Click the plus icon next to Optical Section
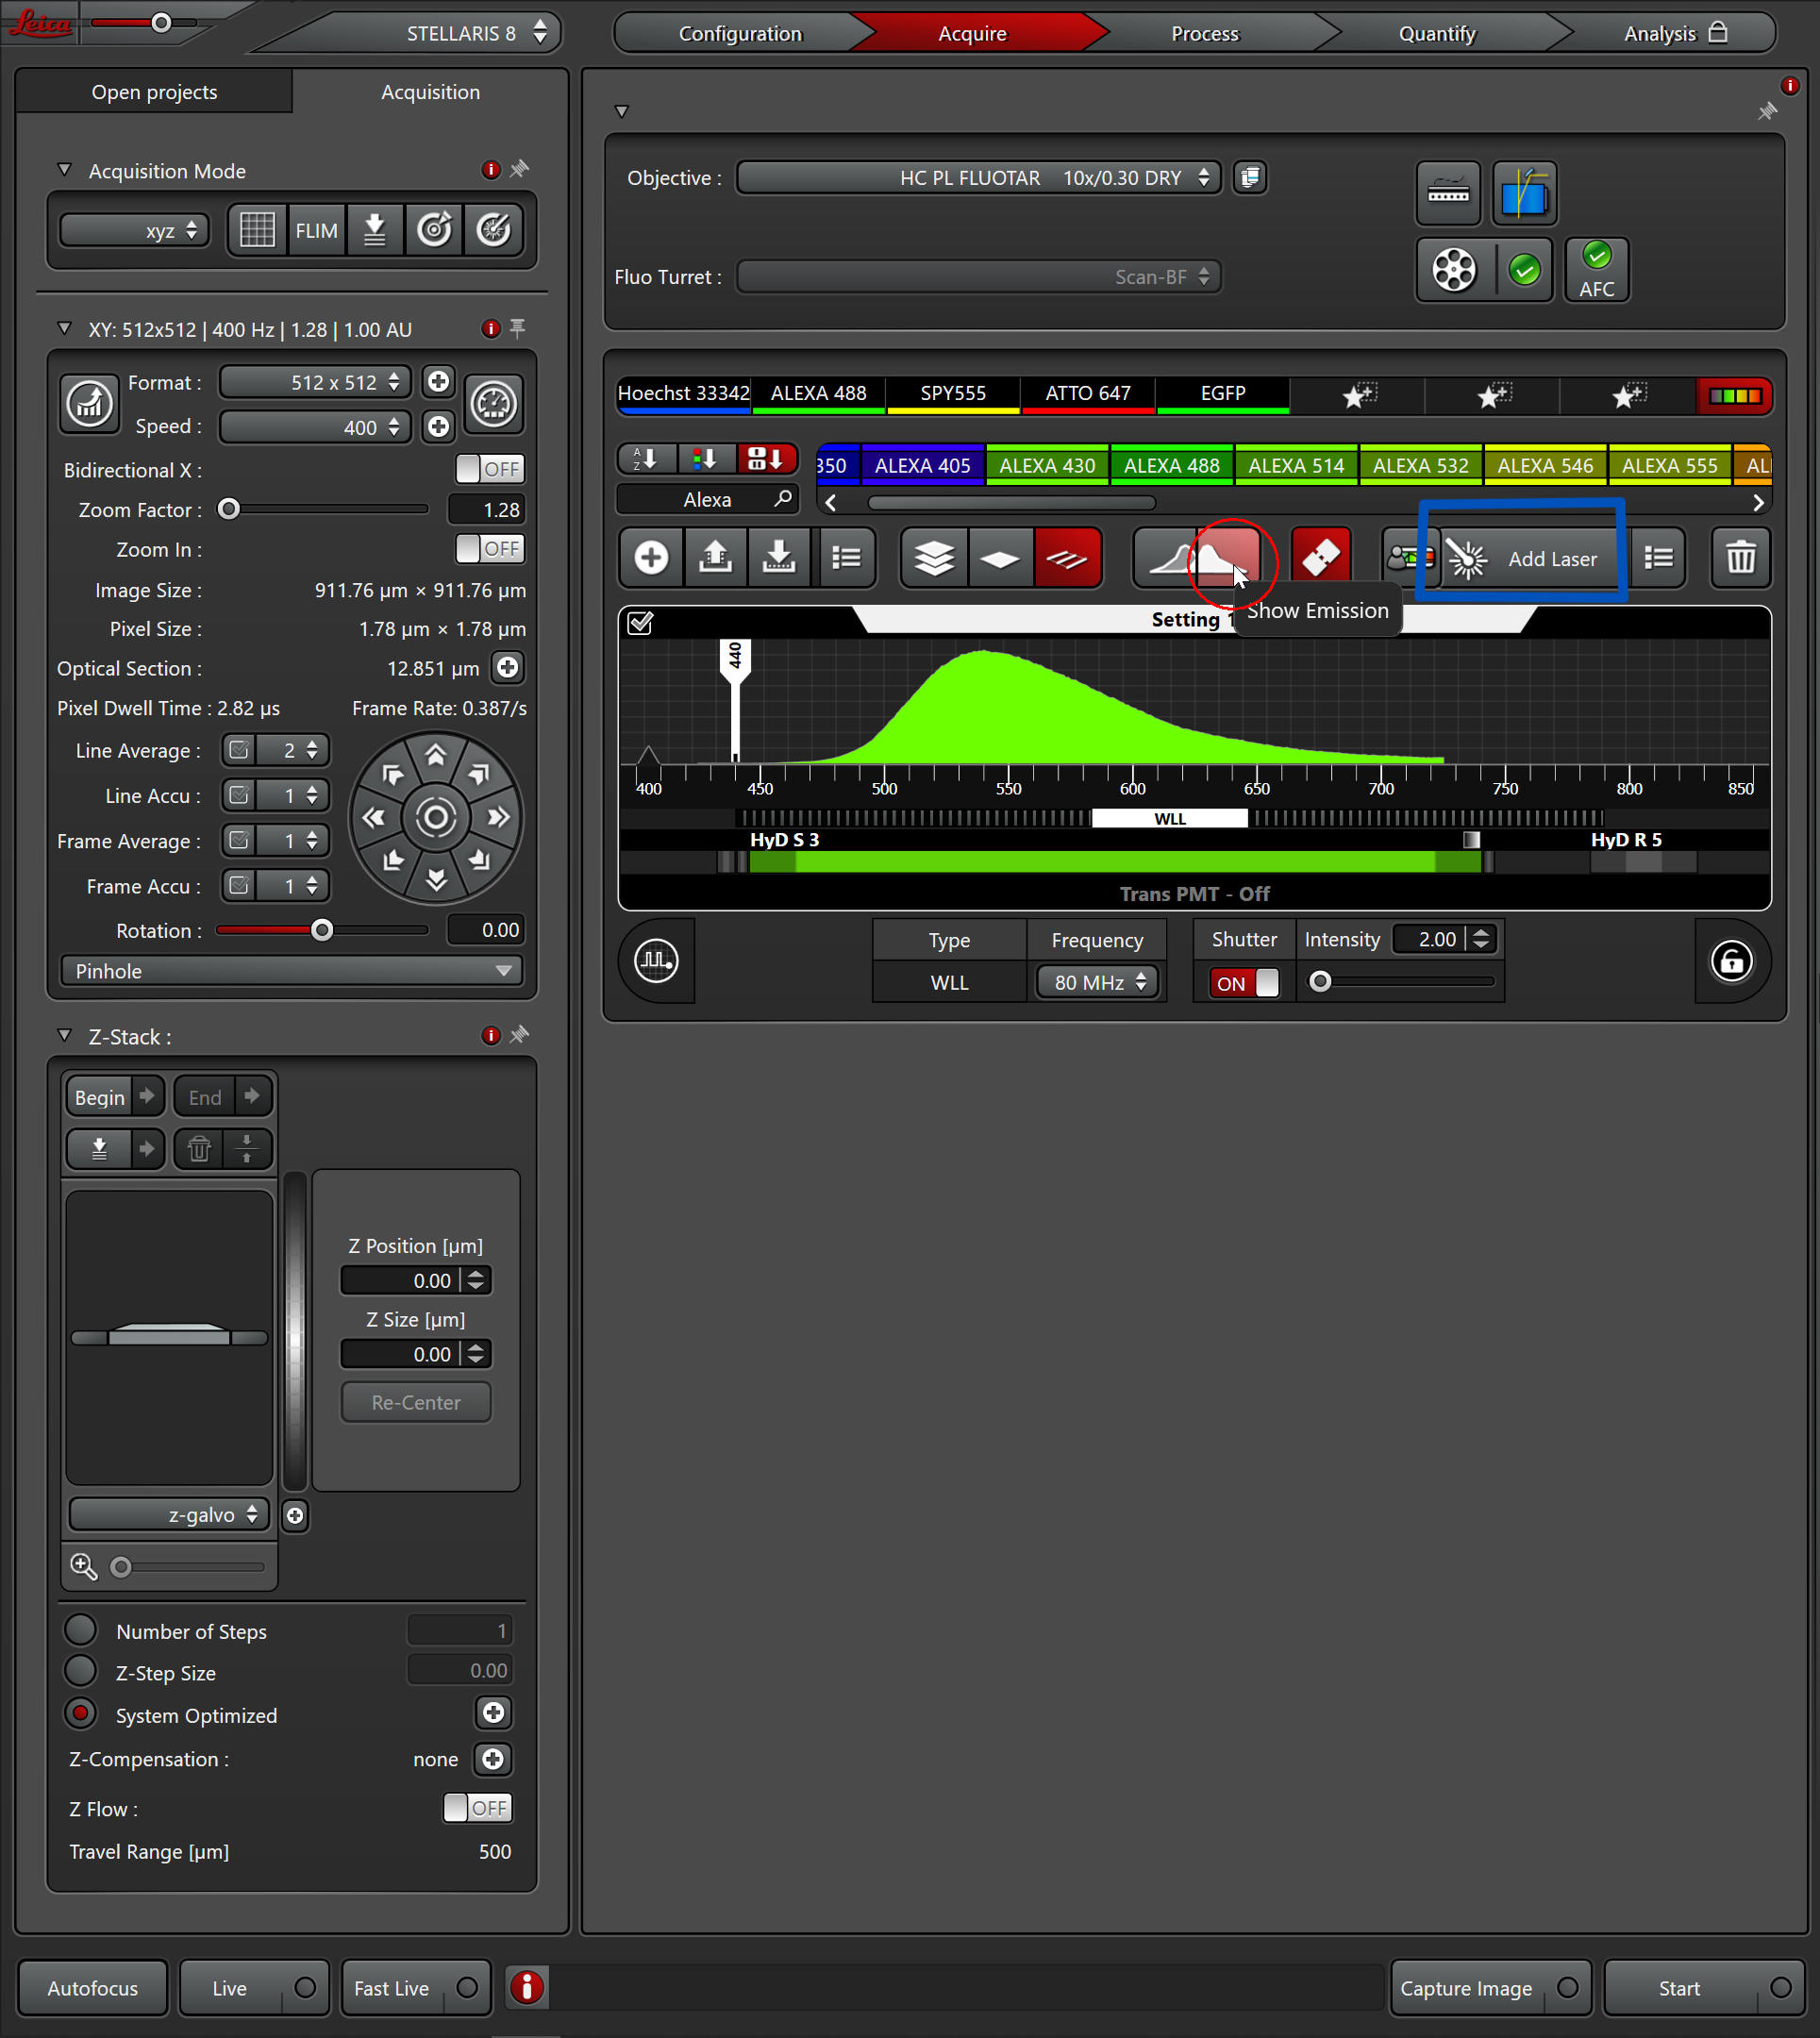The height and width of the screenshot is (2038, 1820). coord(508,668)
